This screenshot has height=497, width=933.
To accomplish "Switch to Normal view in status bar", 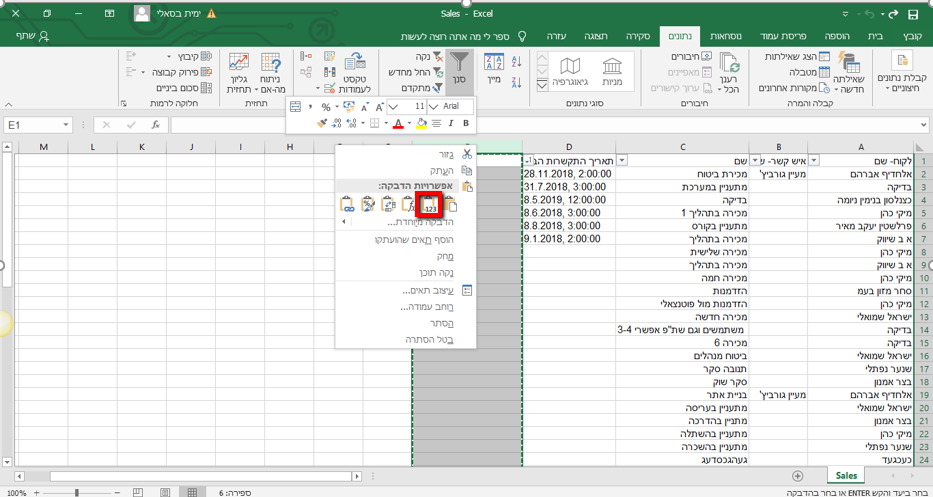I will pyautogui.click(x=192, y=493).
